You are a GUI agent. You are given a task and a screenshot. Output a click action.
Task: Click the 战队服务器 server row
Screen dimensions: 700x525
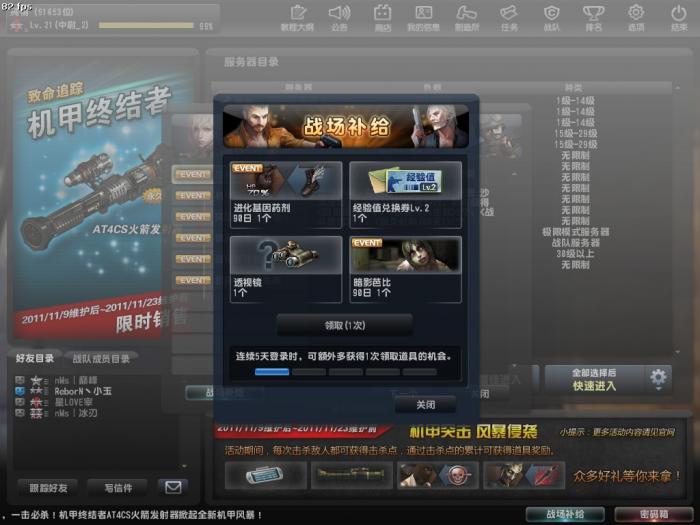coord(575,243)
